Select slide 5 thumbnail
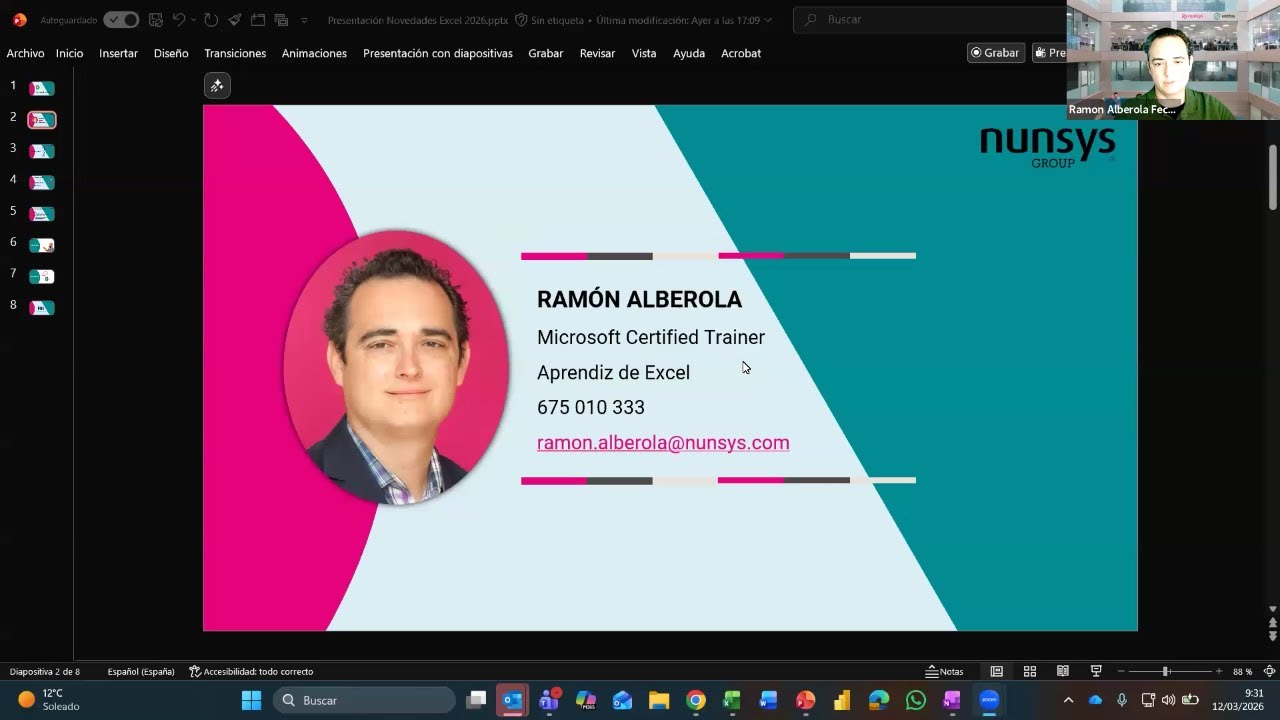The width and height of the screenshot is (1280, 720). [x=42, y=213]
